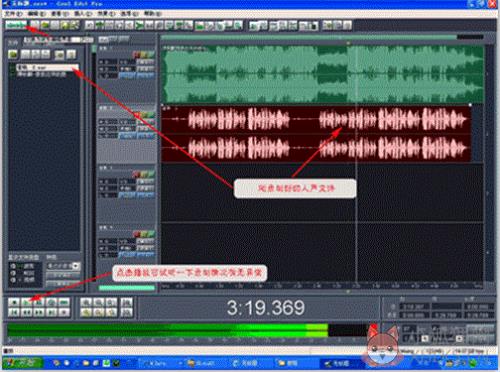
Task: Click the Play to End transport button
Action: pos(51,302)
